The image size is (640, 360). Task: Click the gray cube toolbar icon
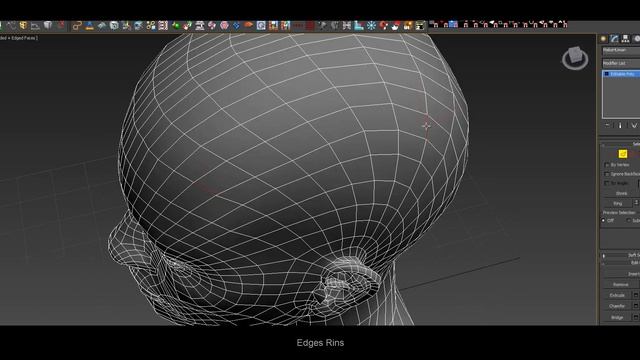coord(48,25)
